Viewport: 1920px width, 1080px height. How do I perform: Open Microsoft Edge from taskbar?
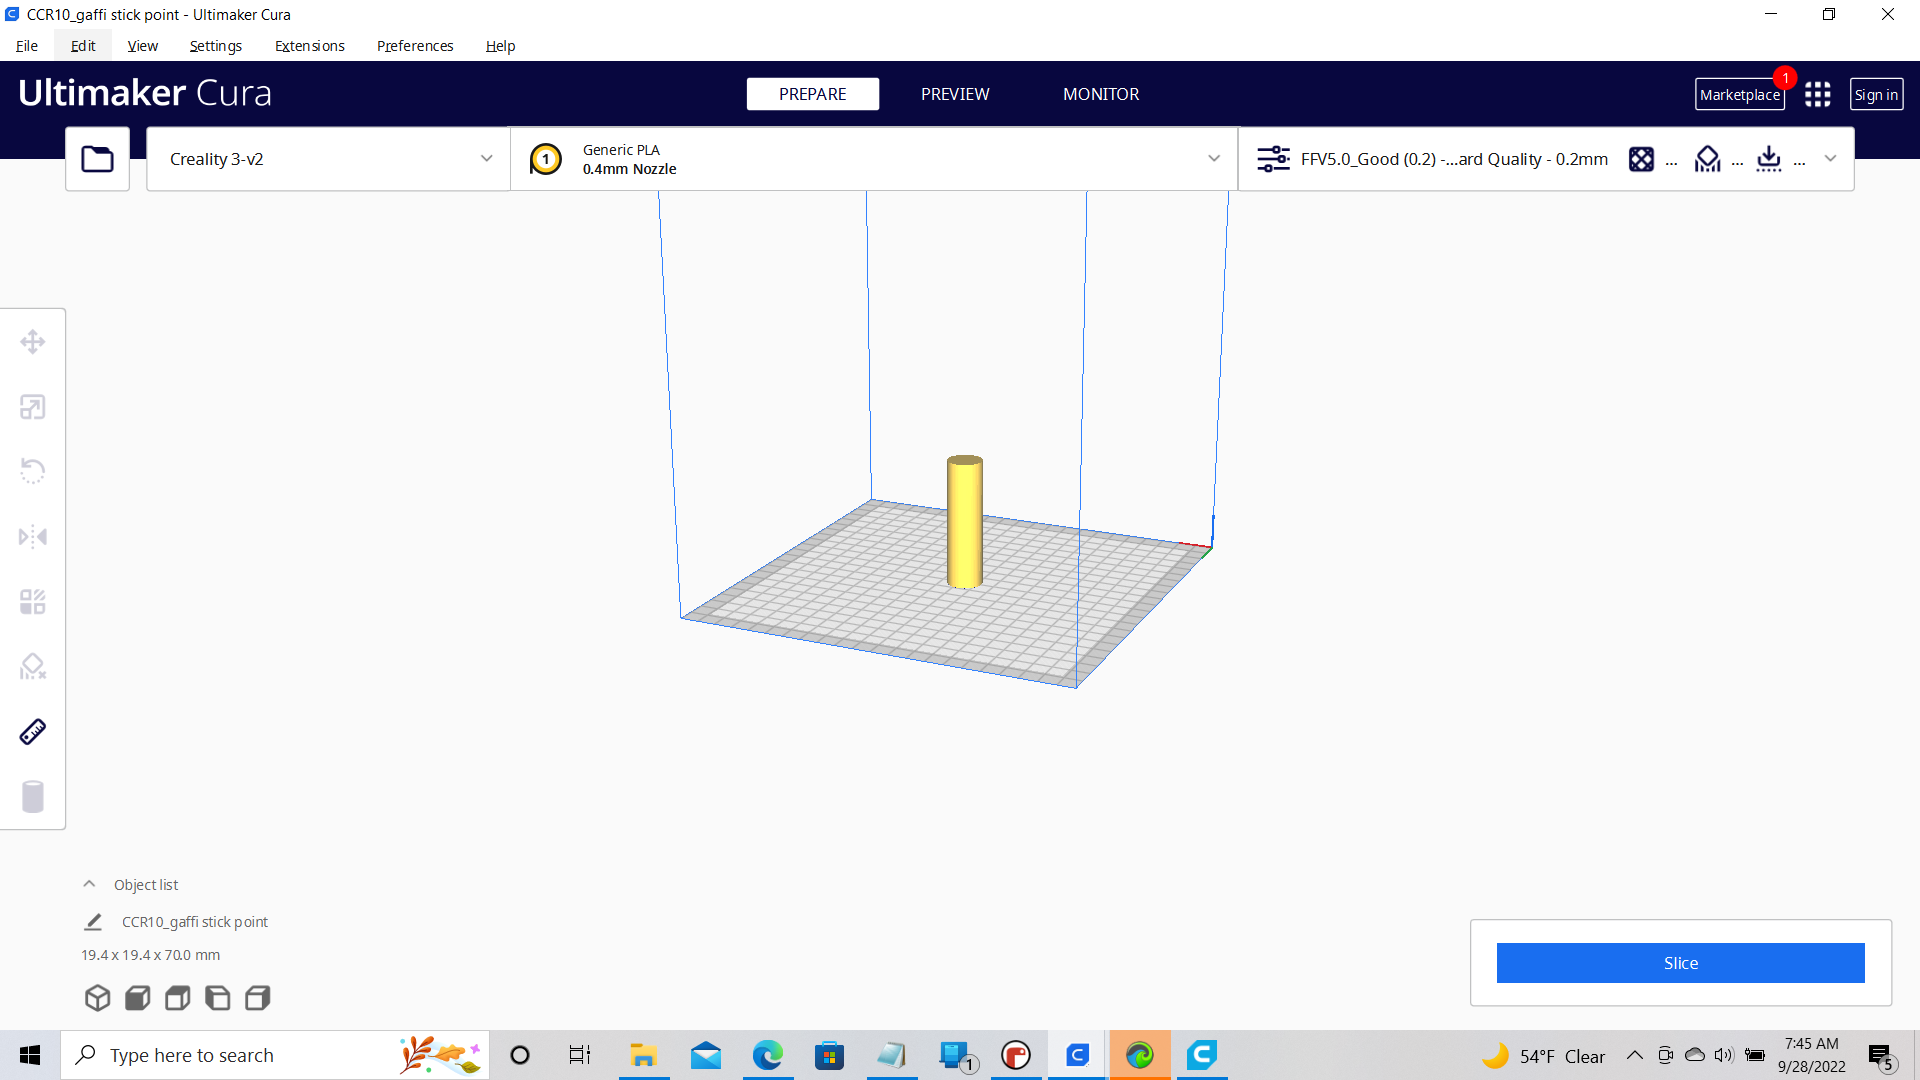(768, 1055)
